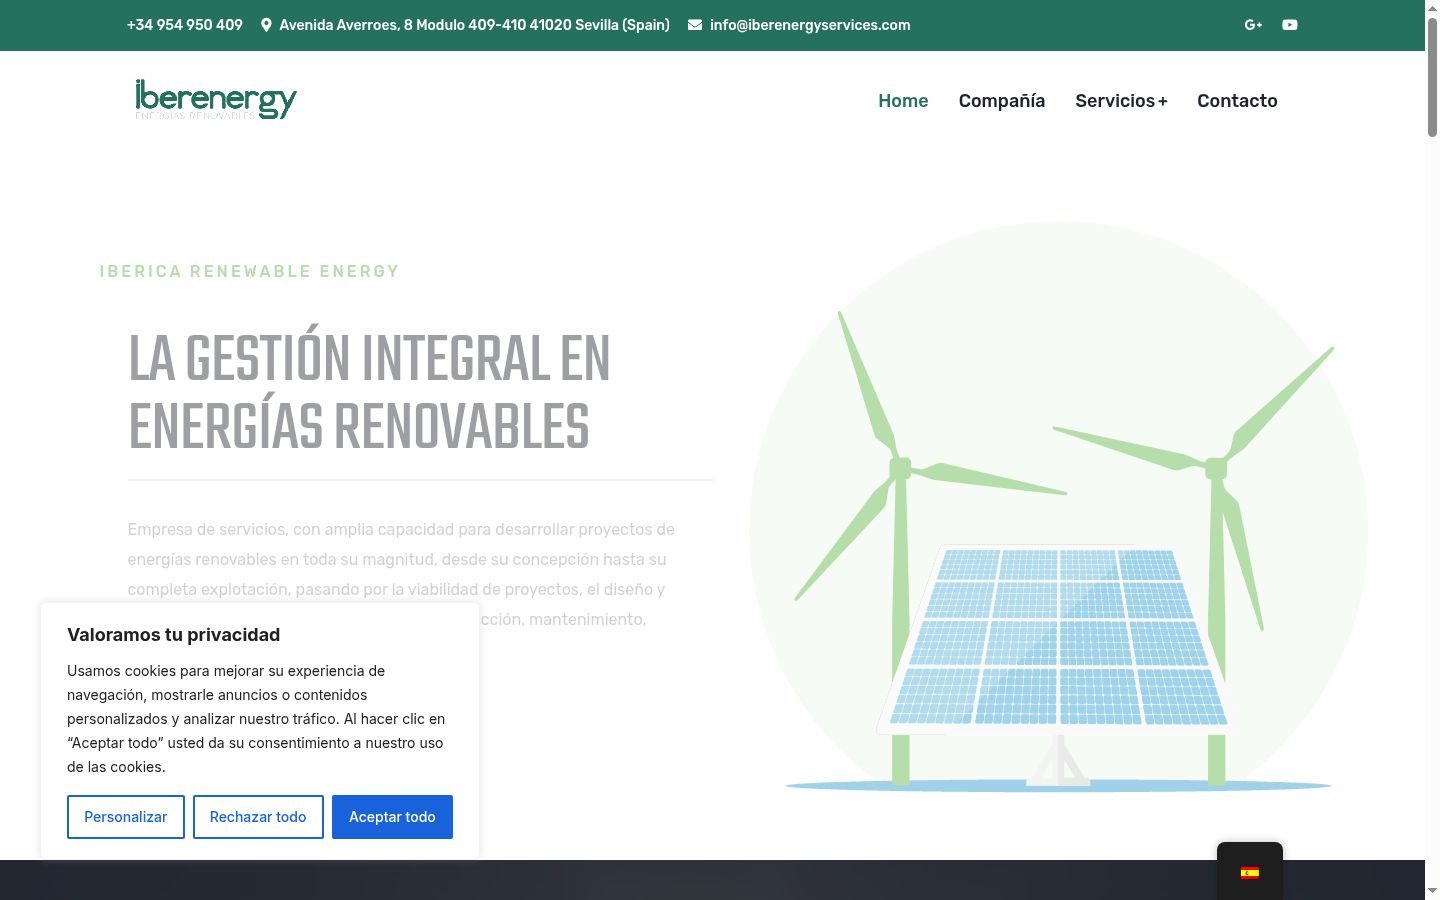This screenshot has height=900, width=1440.
Task: Click the scrollbar down arrow
Action: pyautogui.click(x=1432, y=891)
